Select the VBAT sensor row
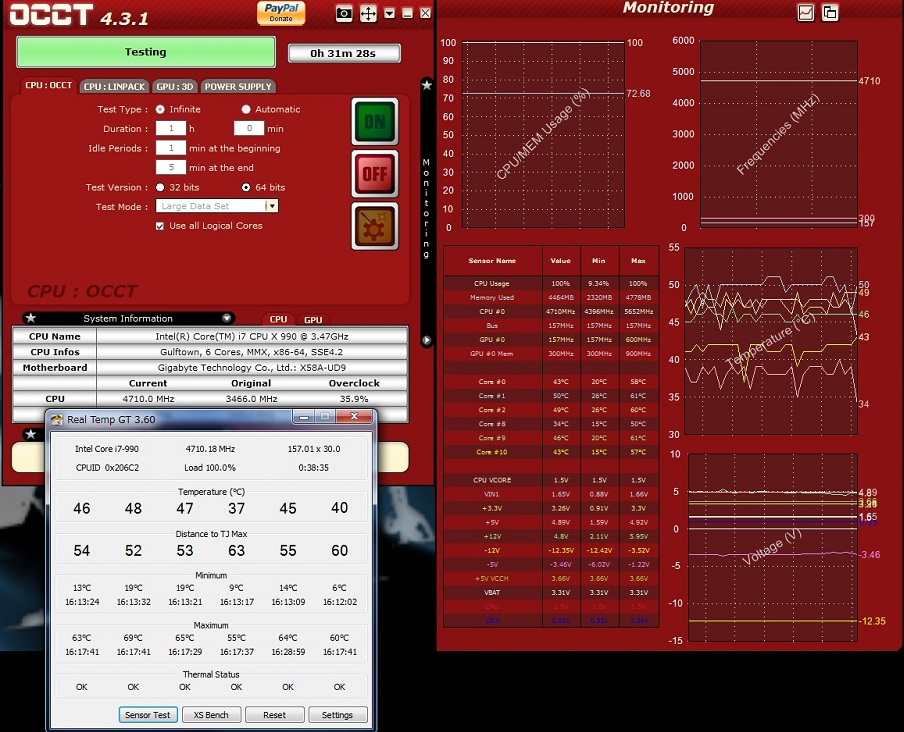904x732 pixels. point(551,593)
